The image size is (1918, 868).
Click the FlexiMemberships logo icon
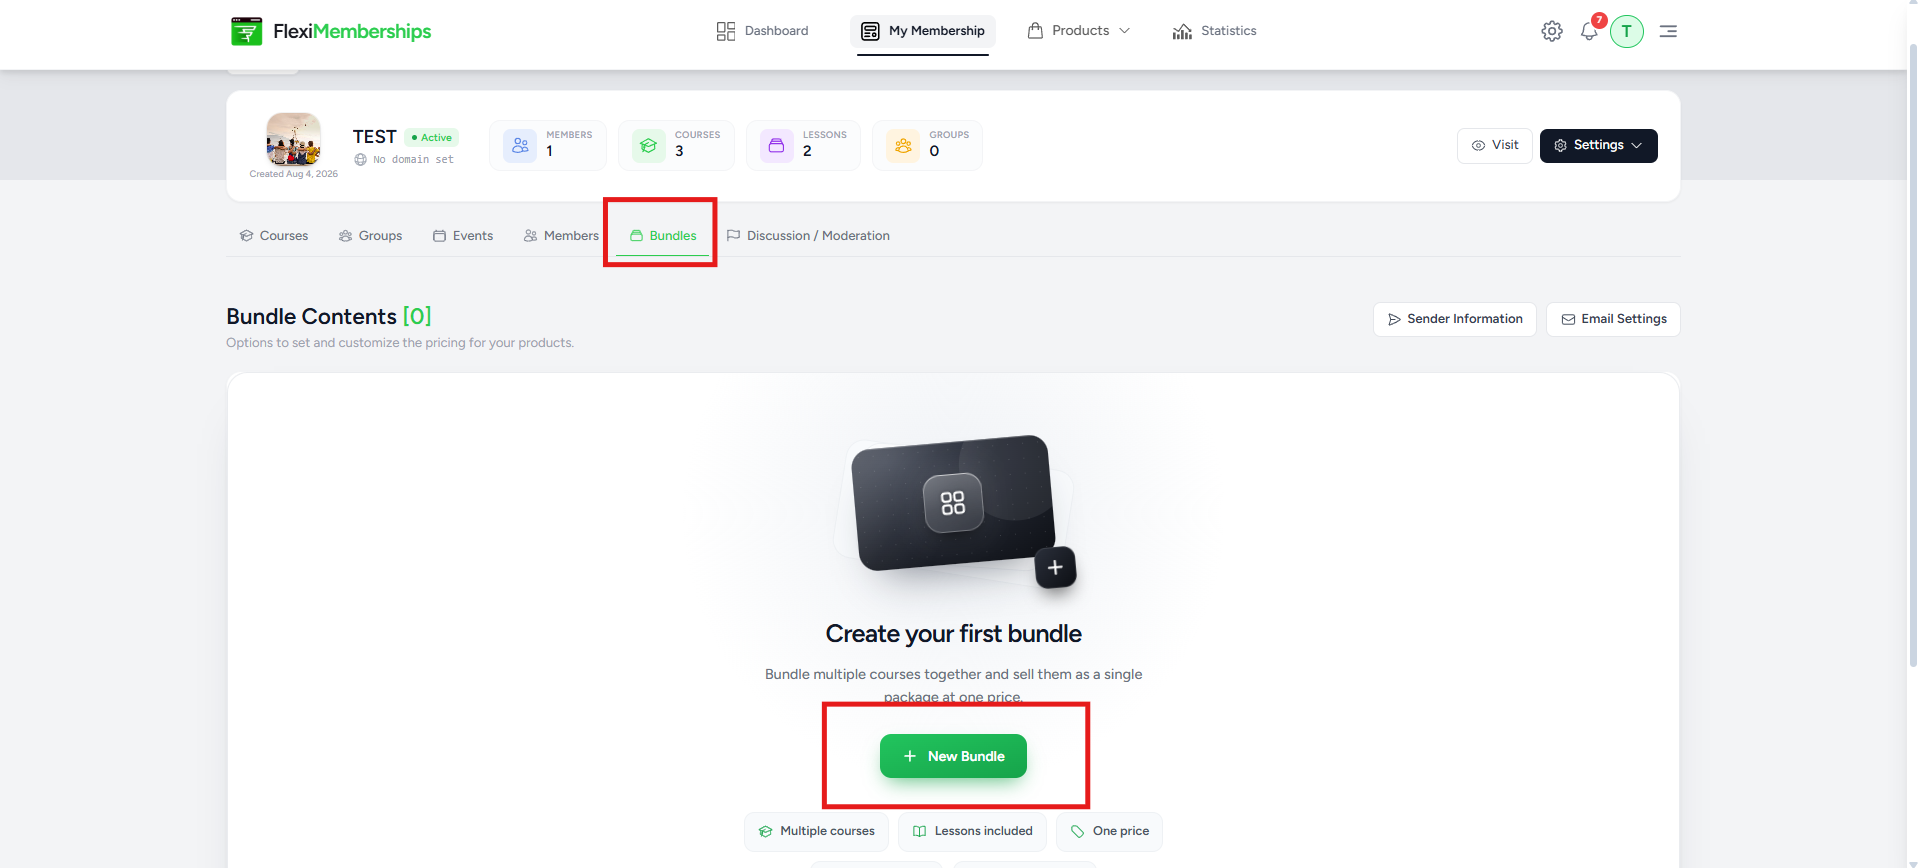[246, 31]
